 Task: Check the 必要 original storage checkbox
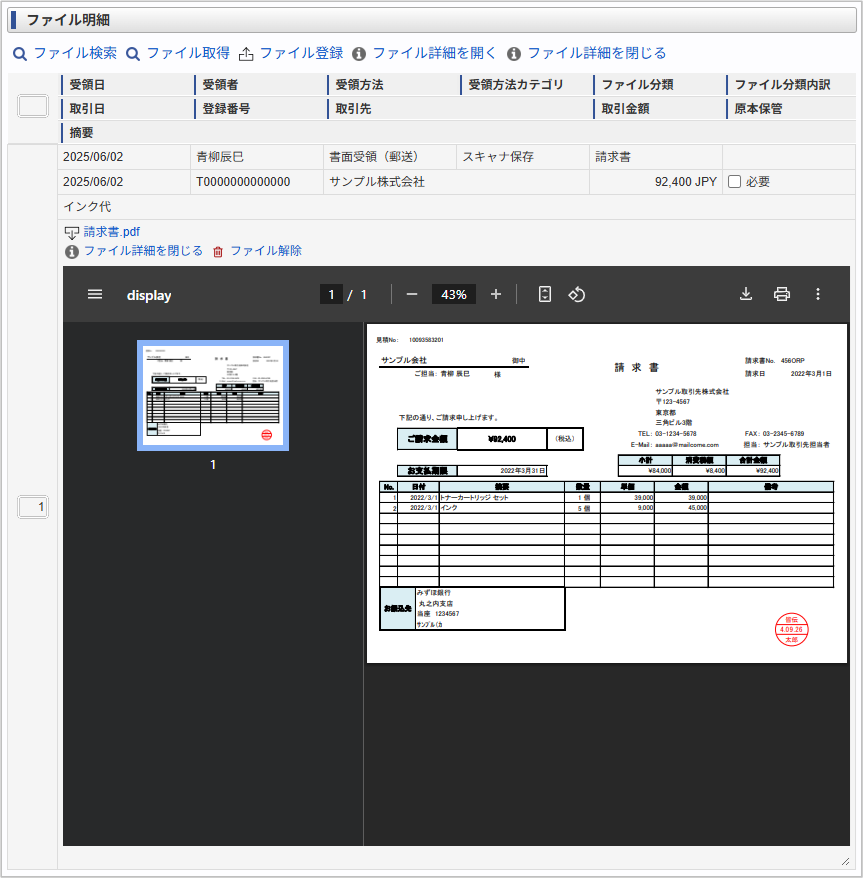click(x=734, y=182)
